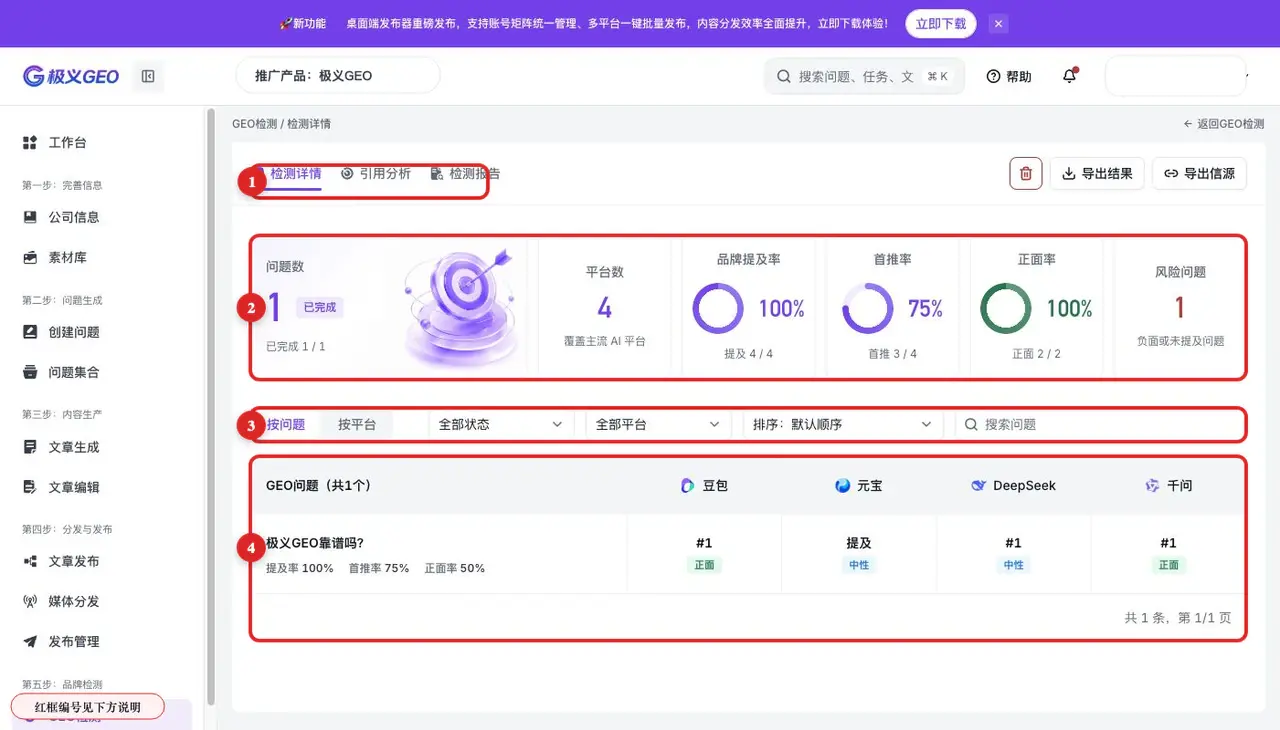Image resolution: width=1280 pixels, height=730 pixels.
Task: Click the 极义GEO logo
Action: [x=71, y=76]
